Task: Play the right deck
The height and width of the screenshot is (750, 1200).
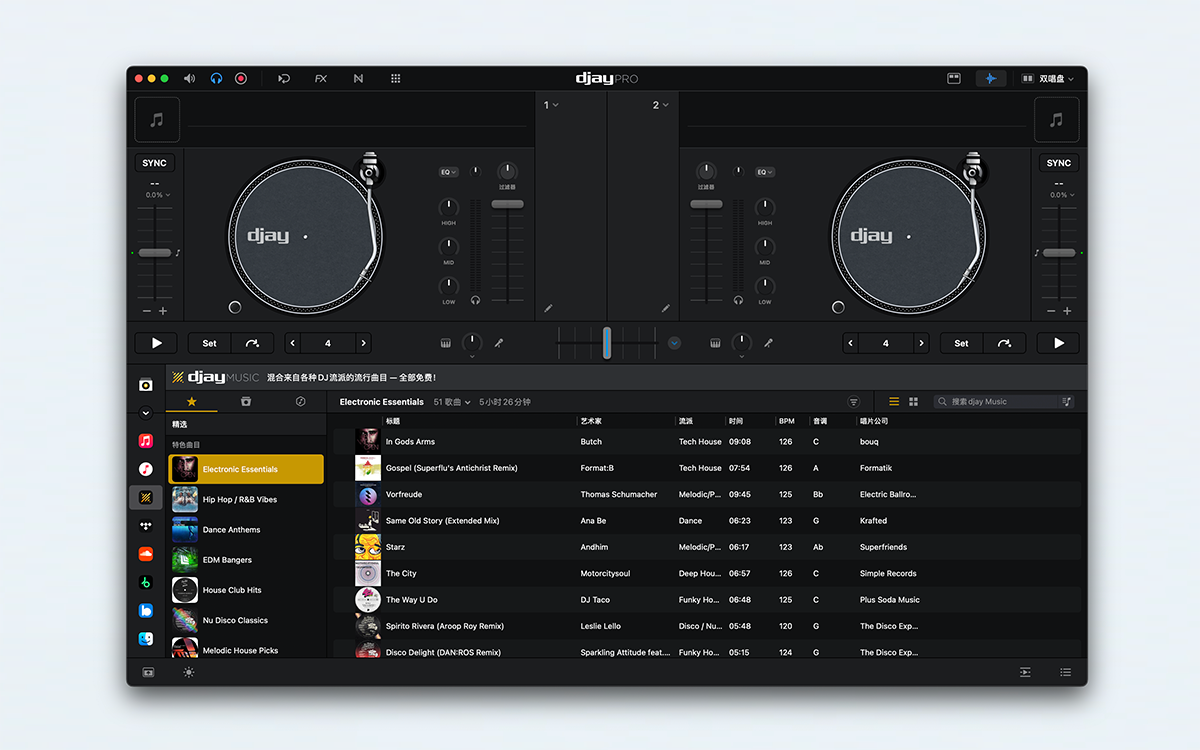Action: [x=1058, y=343]
